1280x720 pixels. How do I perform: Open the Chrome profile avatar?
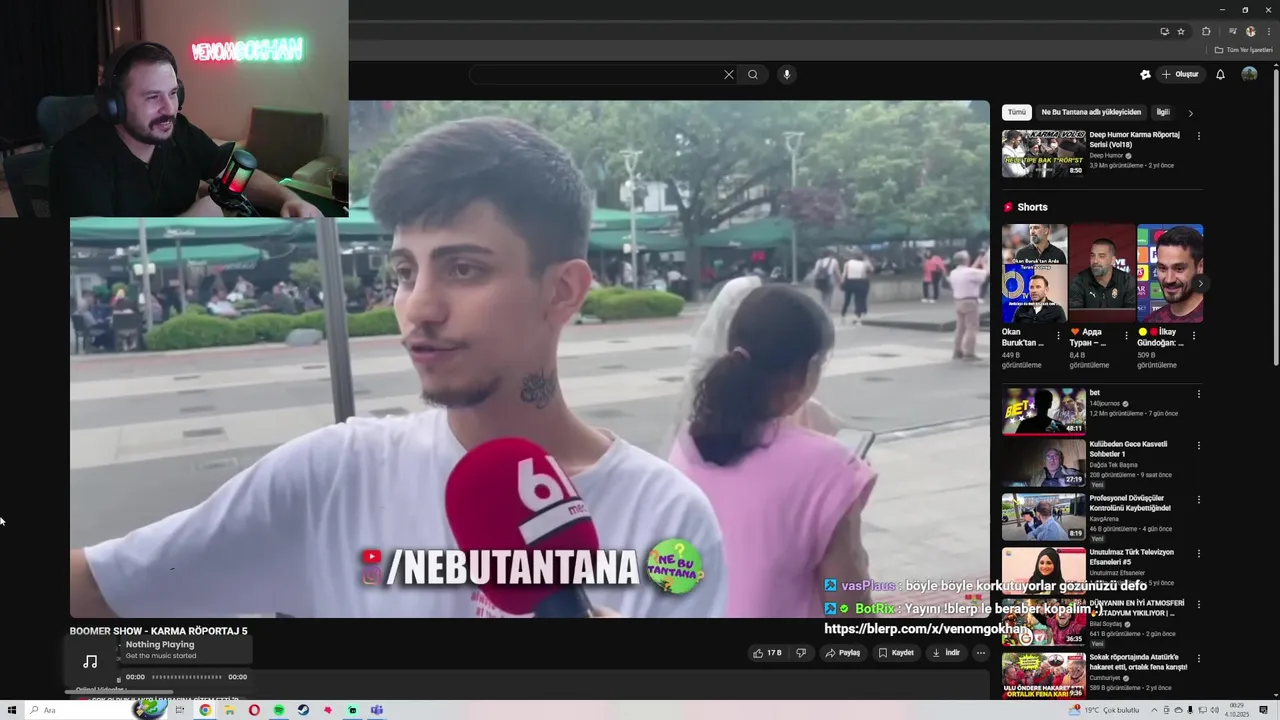[1250, 31]
